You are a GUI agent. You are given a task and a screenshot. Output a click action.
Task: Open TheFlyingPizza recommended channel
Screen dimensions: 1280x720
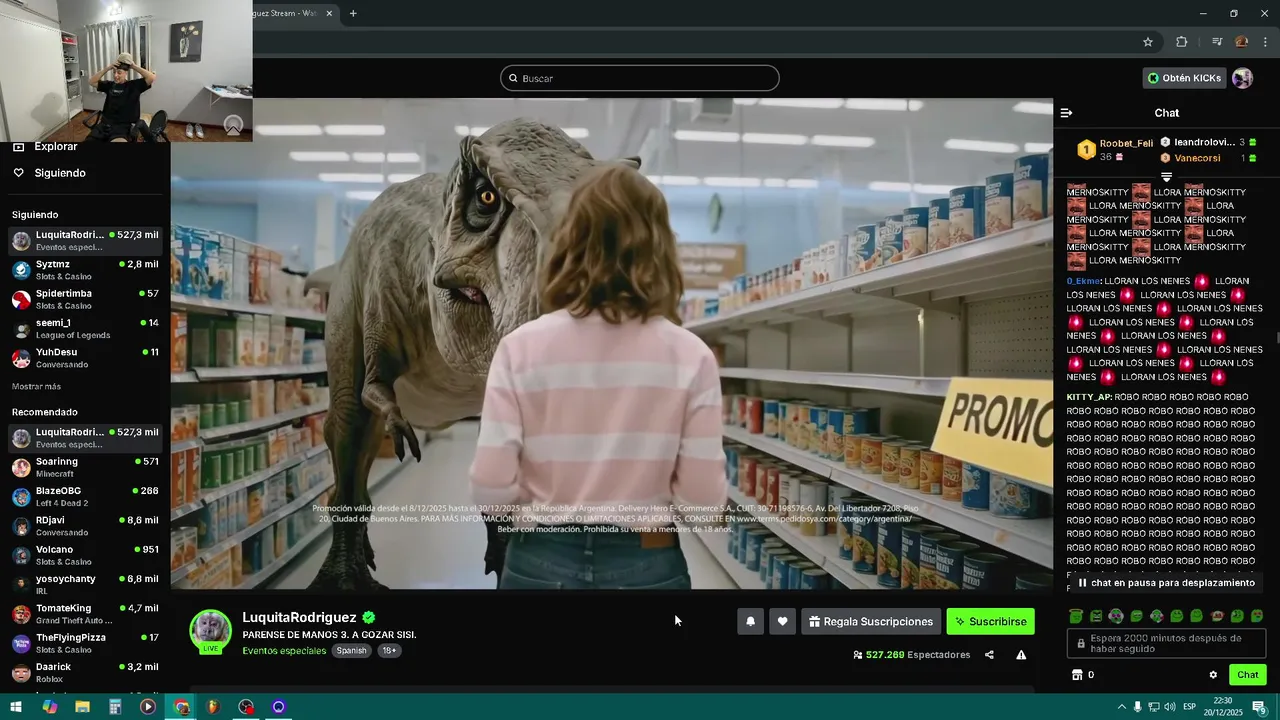point(85,643)
